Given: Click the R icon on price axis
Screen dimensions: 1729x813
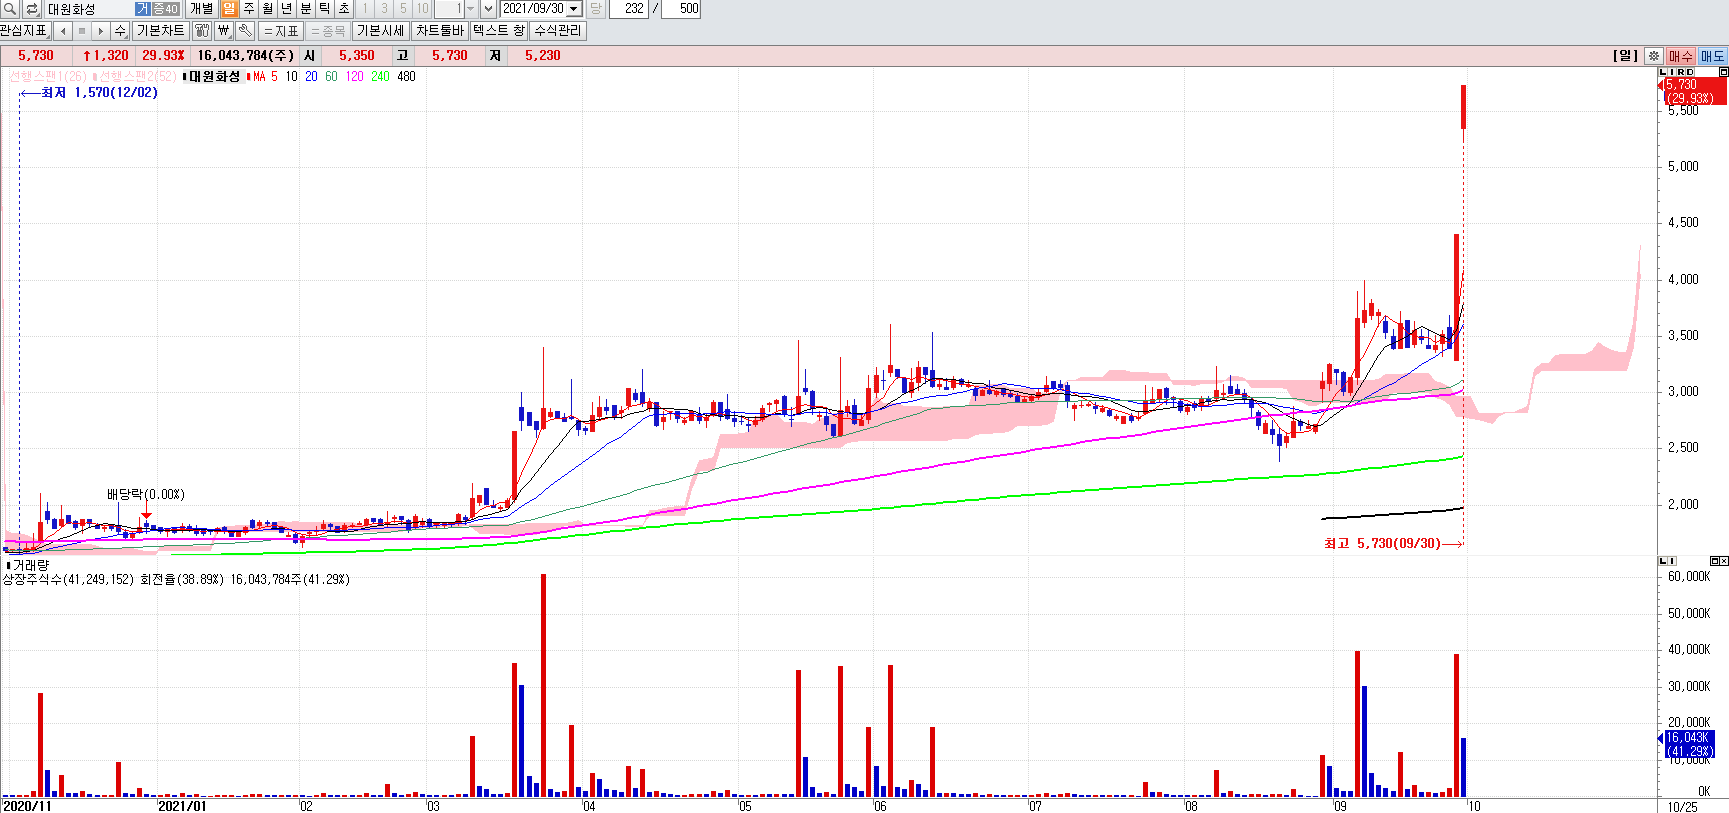Looking at the screenshot, I should [1681, 72].
